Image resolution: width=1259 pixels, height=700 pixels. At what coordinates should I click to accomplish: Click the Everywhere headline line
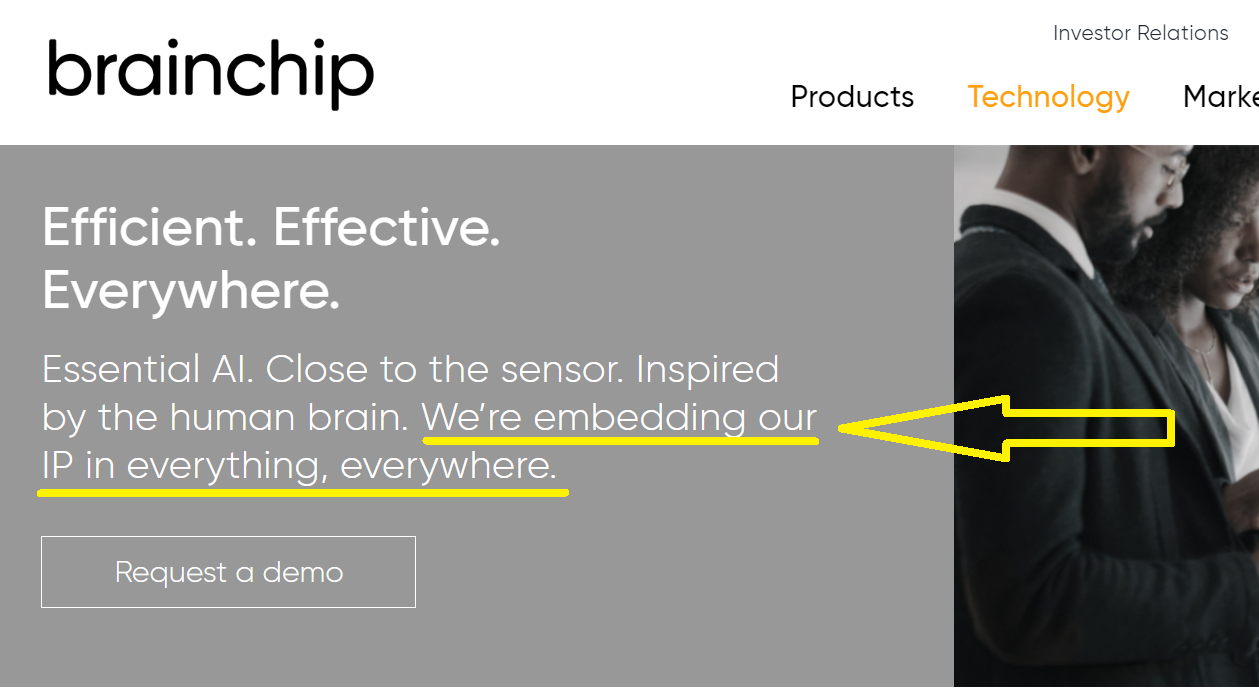tap(191, 291)
